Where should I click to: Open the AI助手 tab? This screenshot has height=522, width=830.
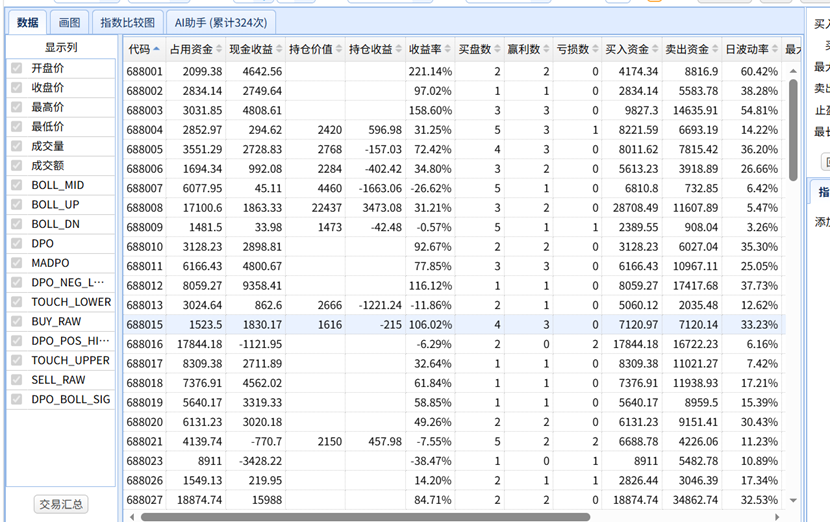click(x=221, y=23)
